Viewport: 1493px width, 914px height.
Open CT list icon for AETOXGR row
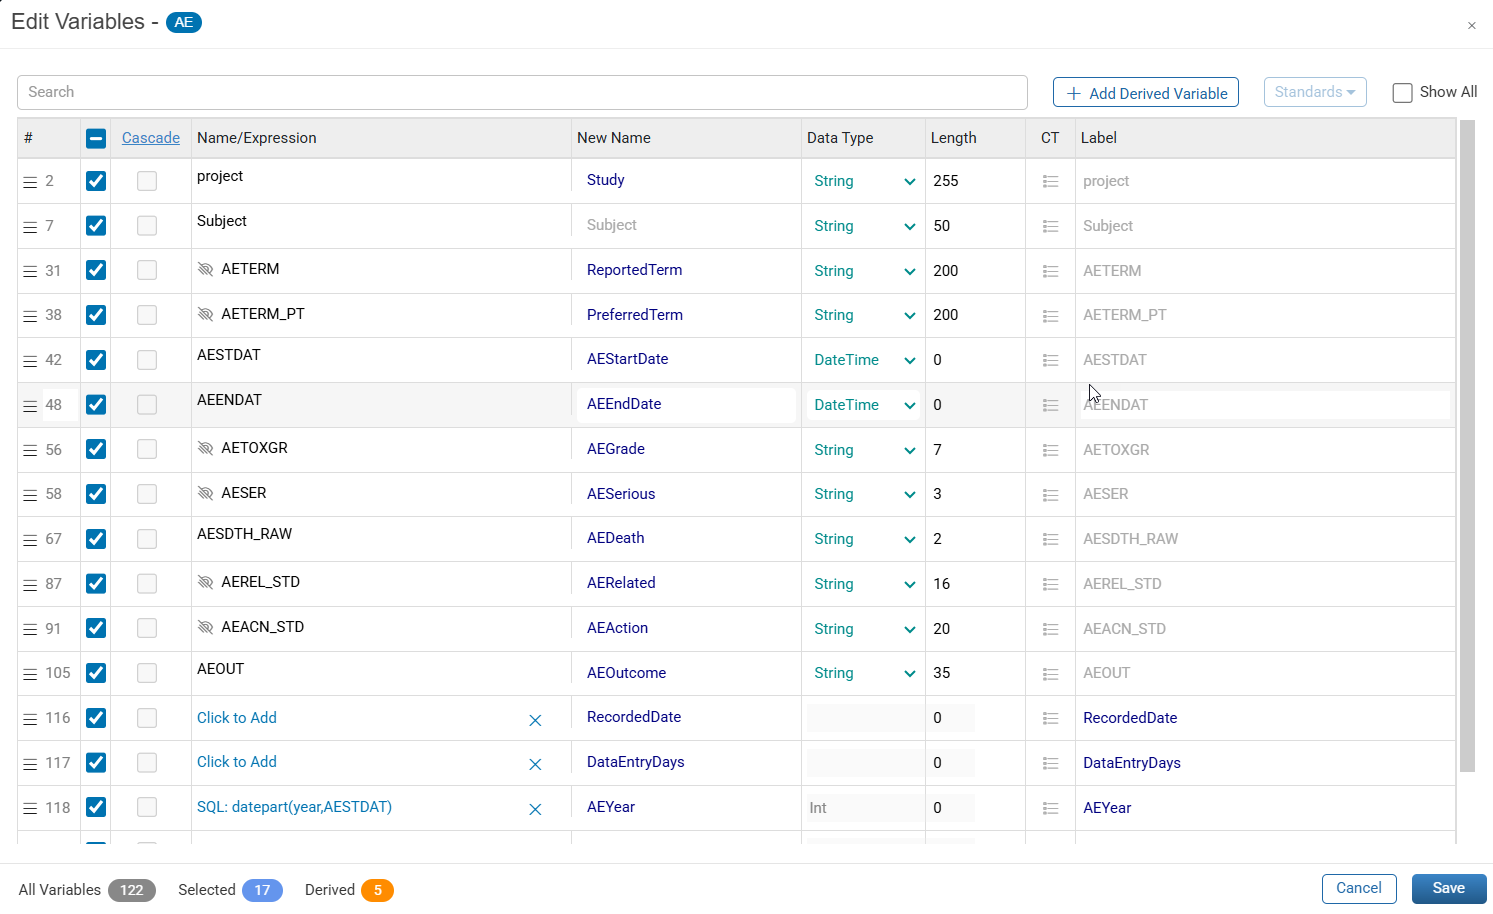tap(1050, 451)
